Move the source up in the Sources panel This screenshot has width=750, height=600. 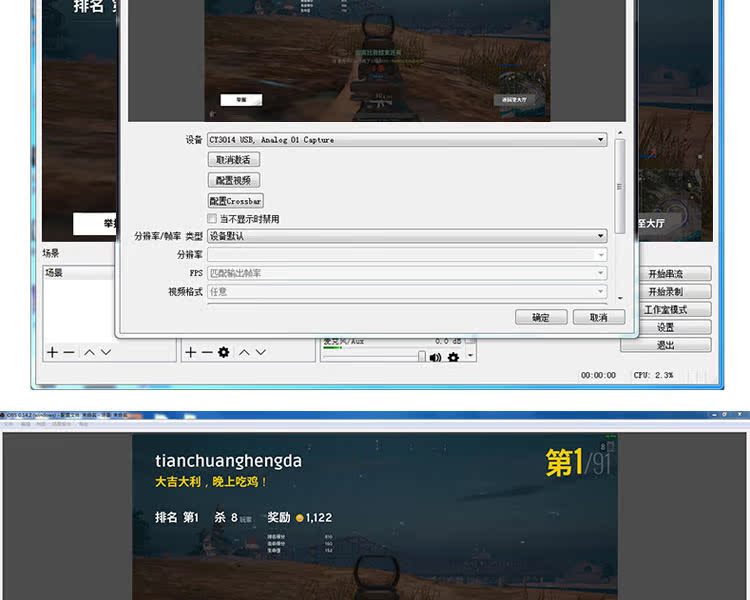pos(244,353)
